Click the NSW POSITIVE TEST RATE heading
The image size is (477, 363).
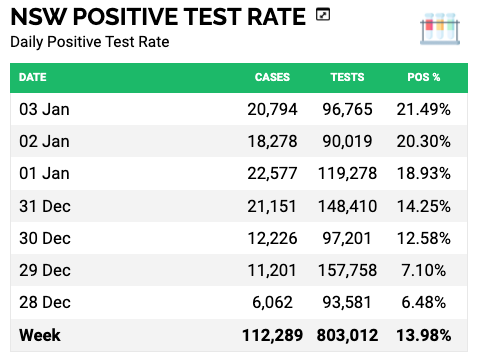(158, 16)
